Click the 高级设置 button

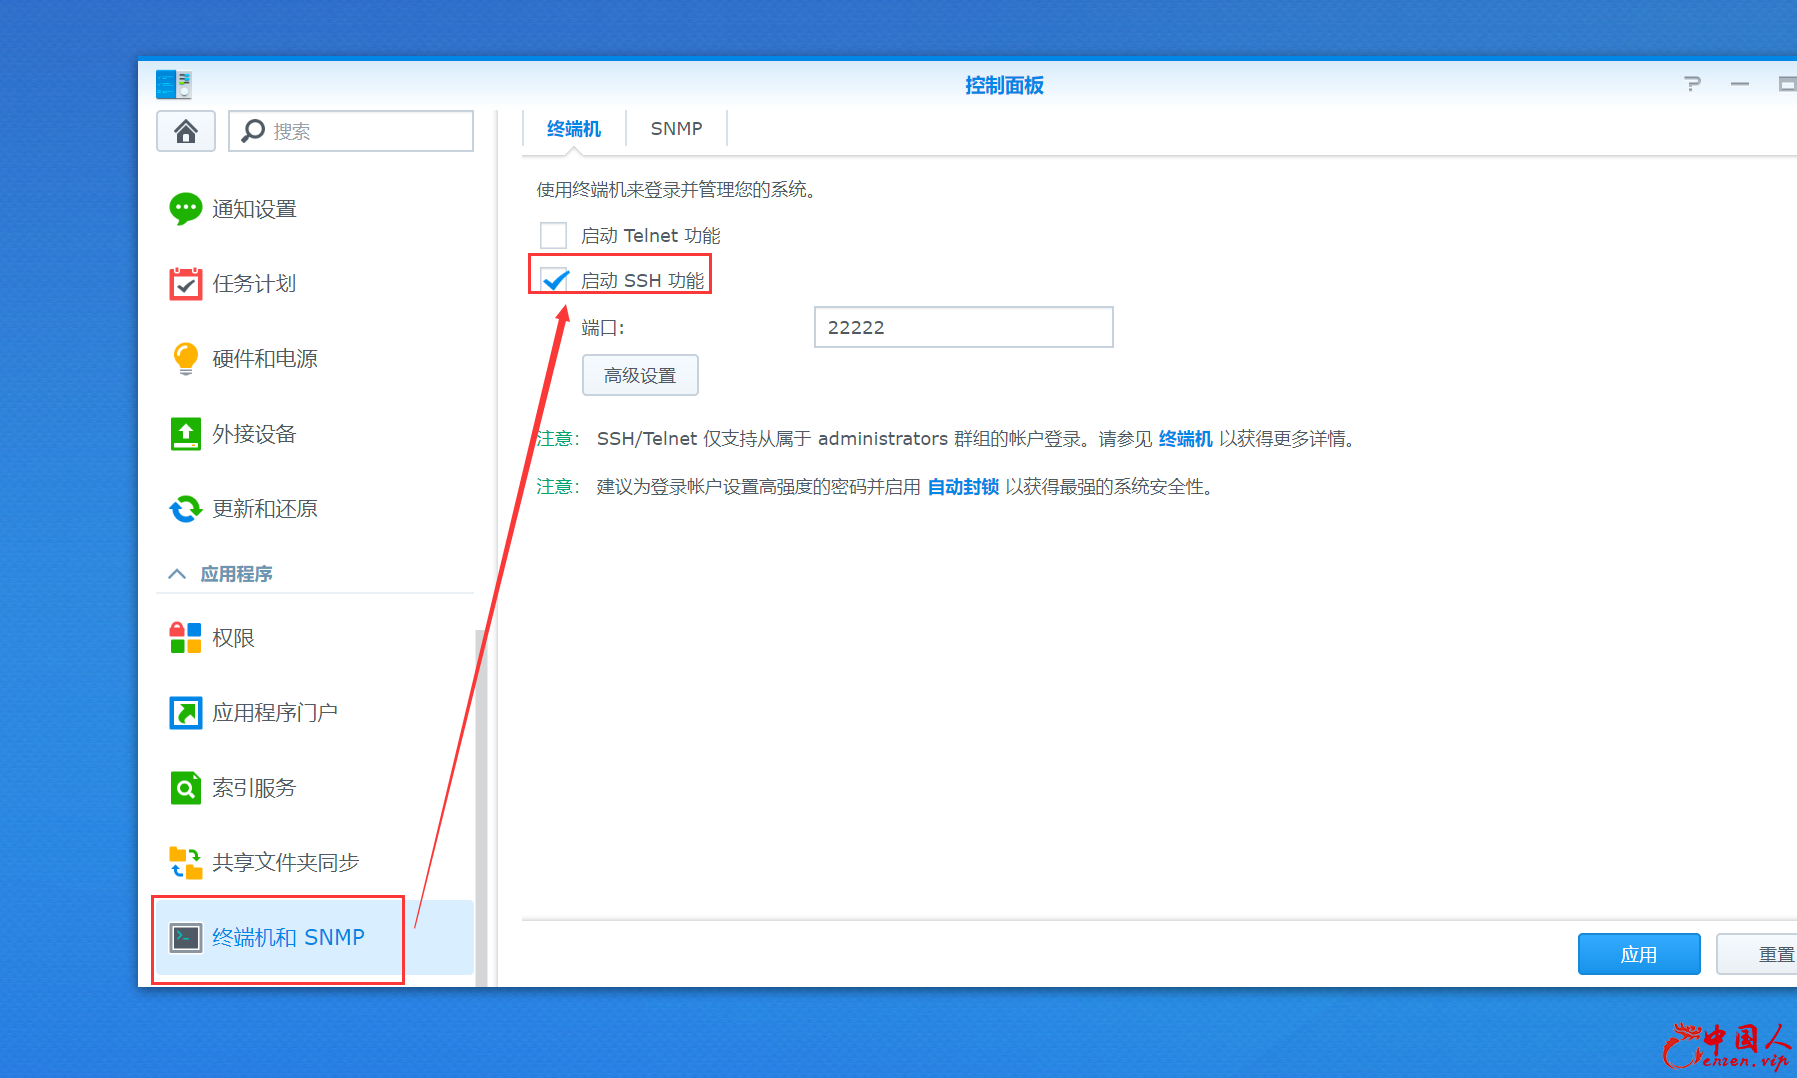pyautogui.click(x=640, y=376)
